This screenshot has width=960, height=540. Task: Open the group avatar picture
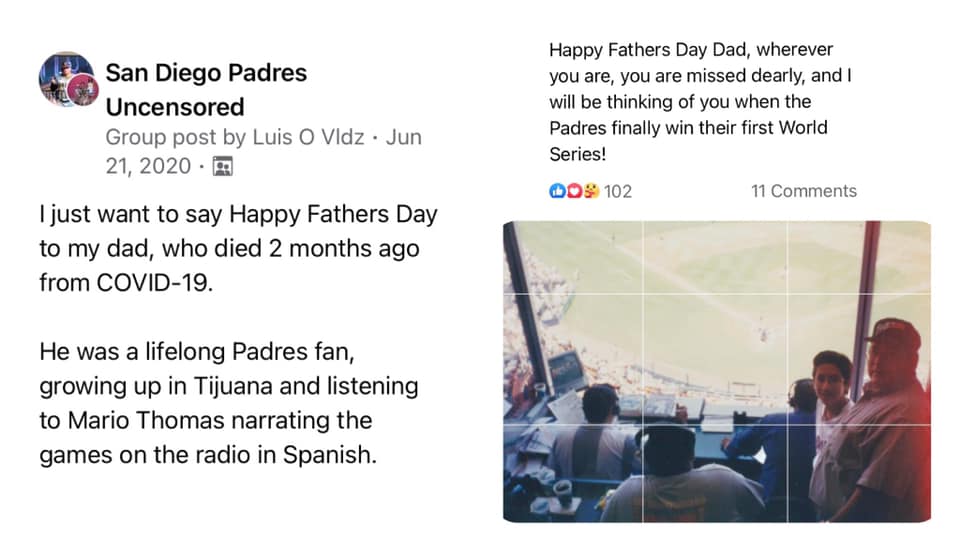click(68, 79)
